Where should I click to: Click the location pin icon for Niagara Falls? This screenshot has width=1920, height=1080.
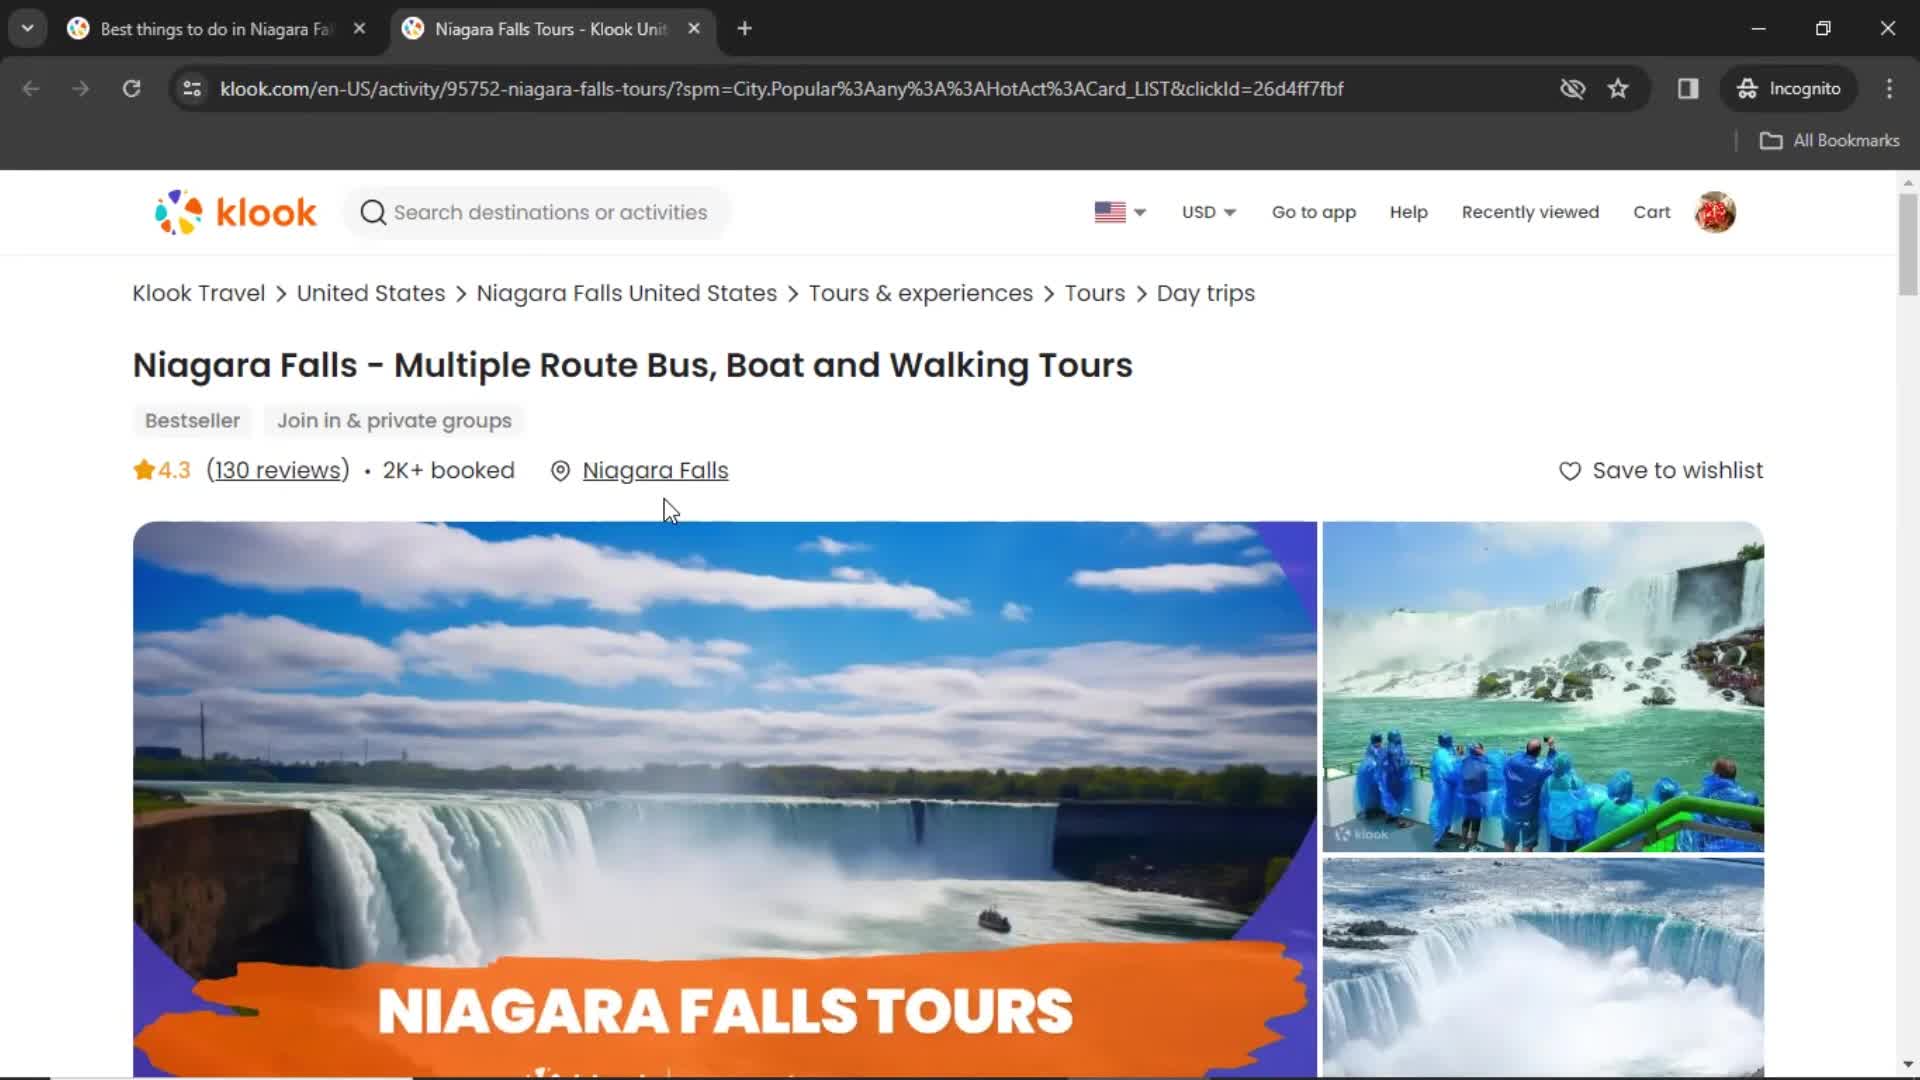(560, 469)
